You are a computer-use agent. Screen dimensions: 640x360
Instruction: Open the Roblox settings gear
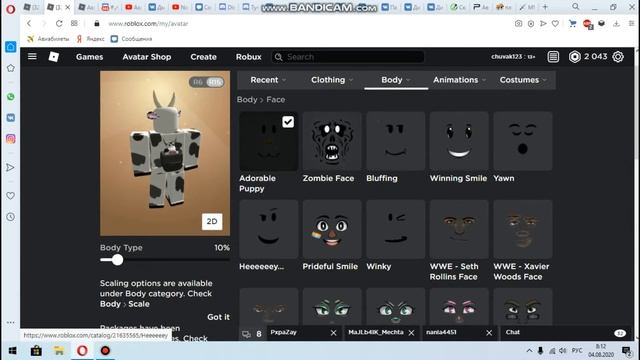[618, 57]
